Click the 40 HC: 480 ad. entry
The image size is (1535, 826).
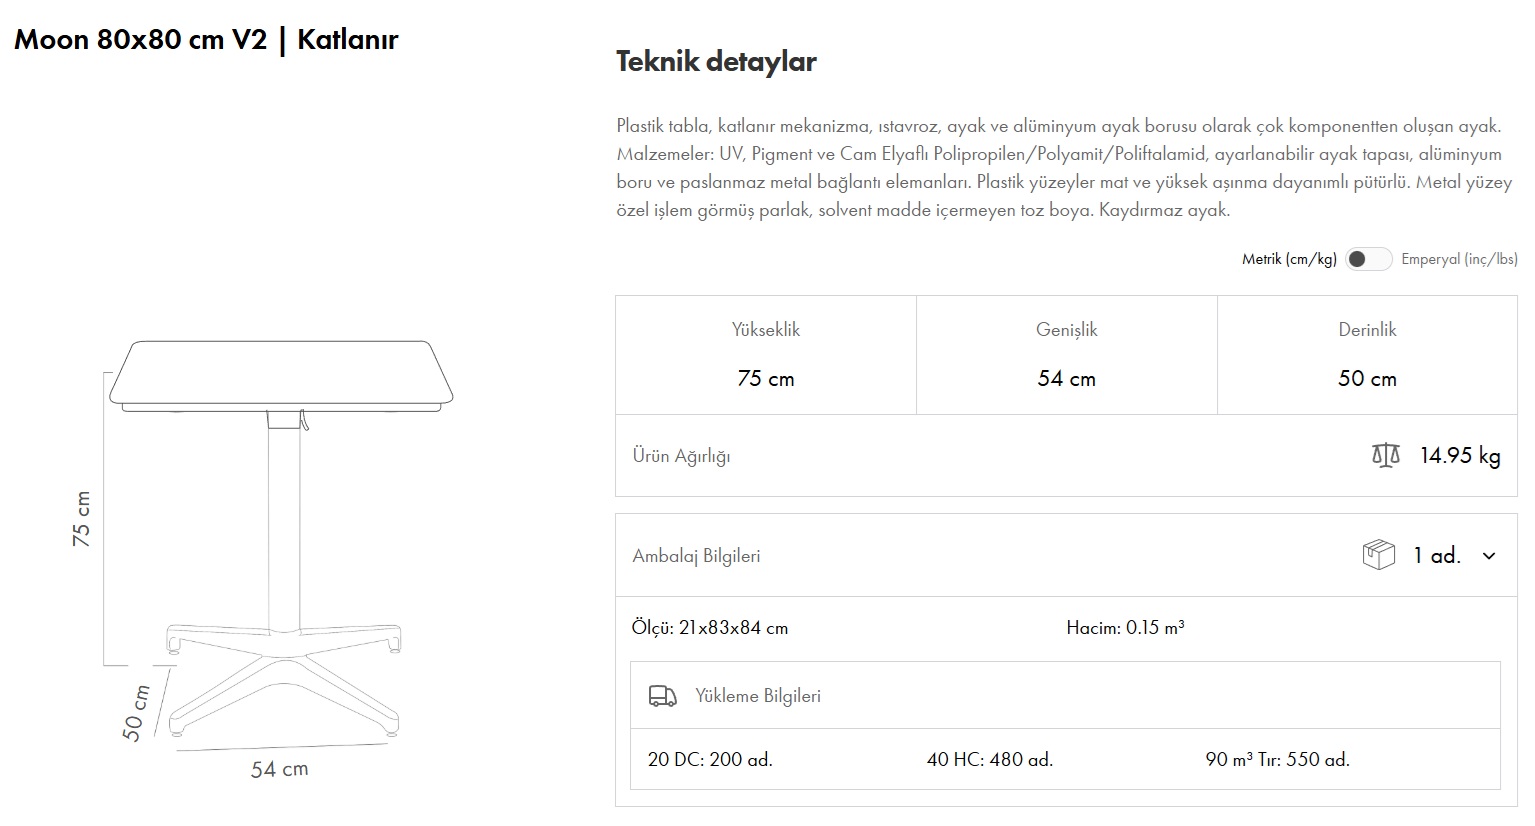click(x=990, y=760)
